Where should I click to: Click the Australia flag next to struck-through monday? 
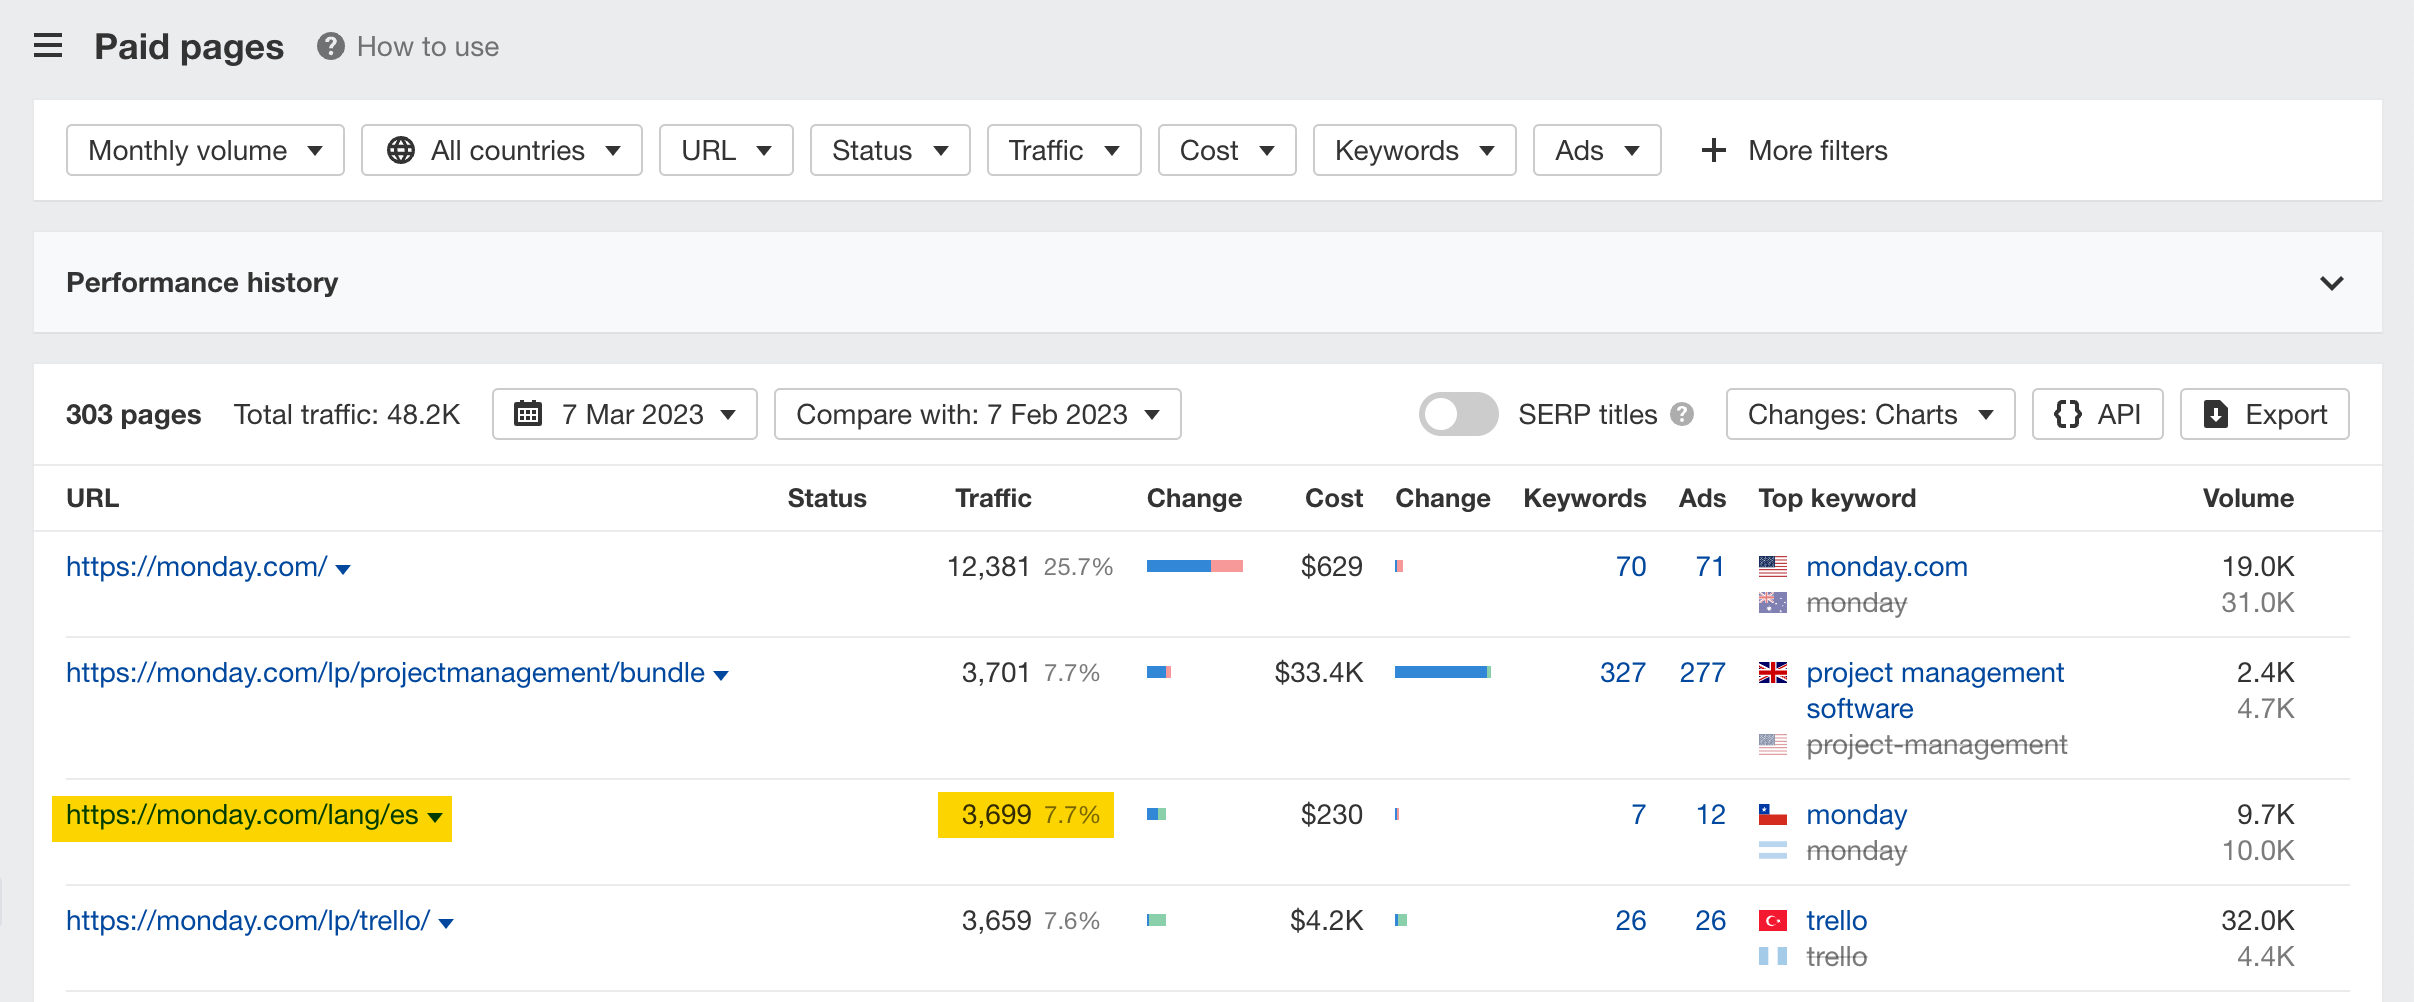(1773, 602)
